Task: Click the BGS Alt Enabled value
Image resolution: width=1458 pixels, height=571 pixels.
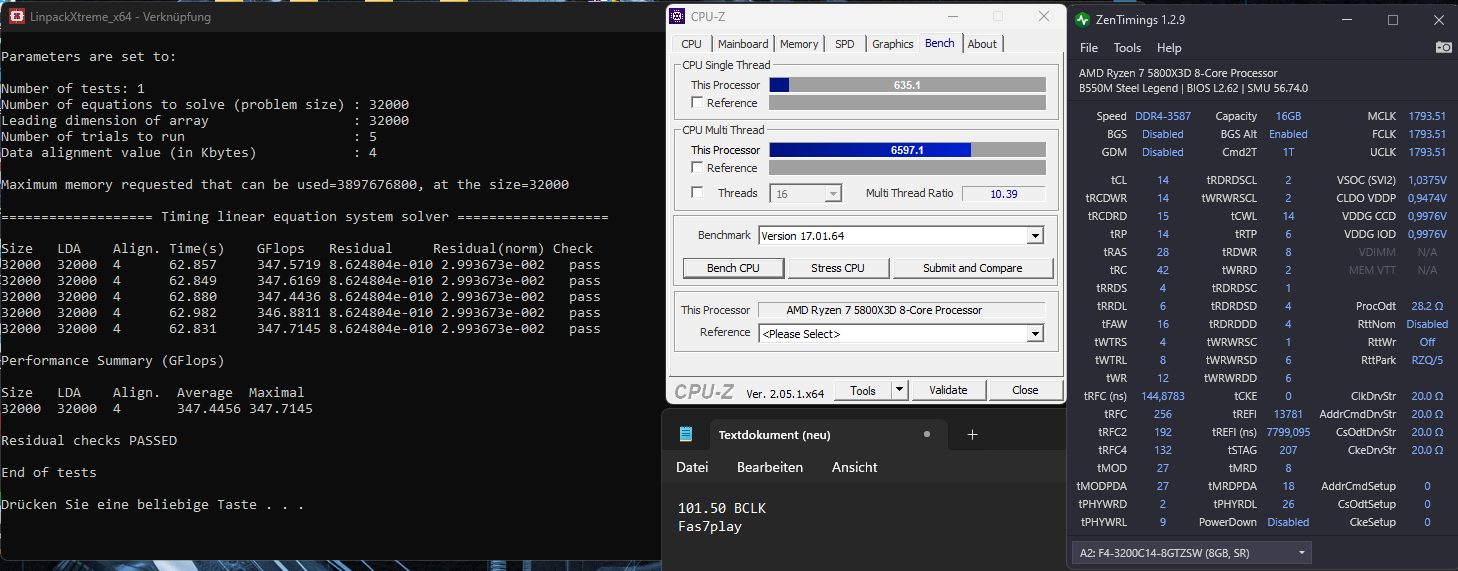Action: point(1288,134)
